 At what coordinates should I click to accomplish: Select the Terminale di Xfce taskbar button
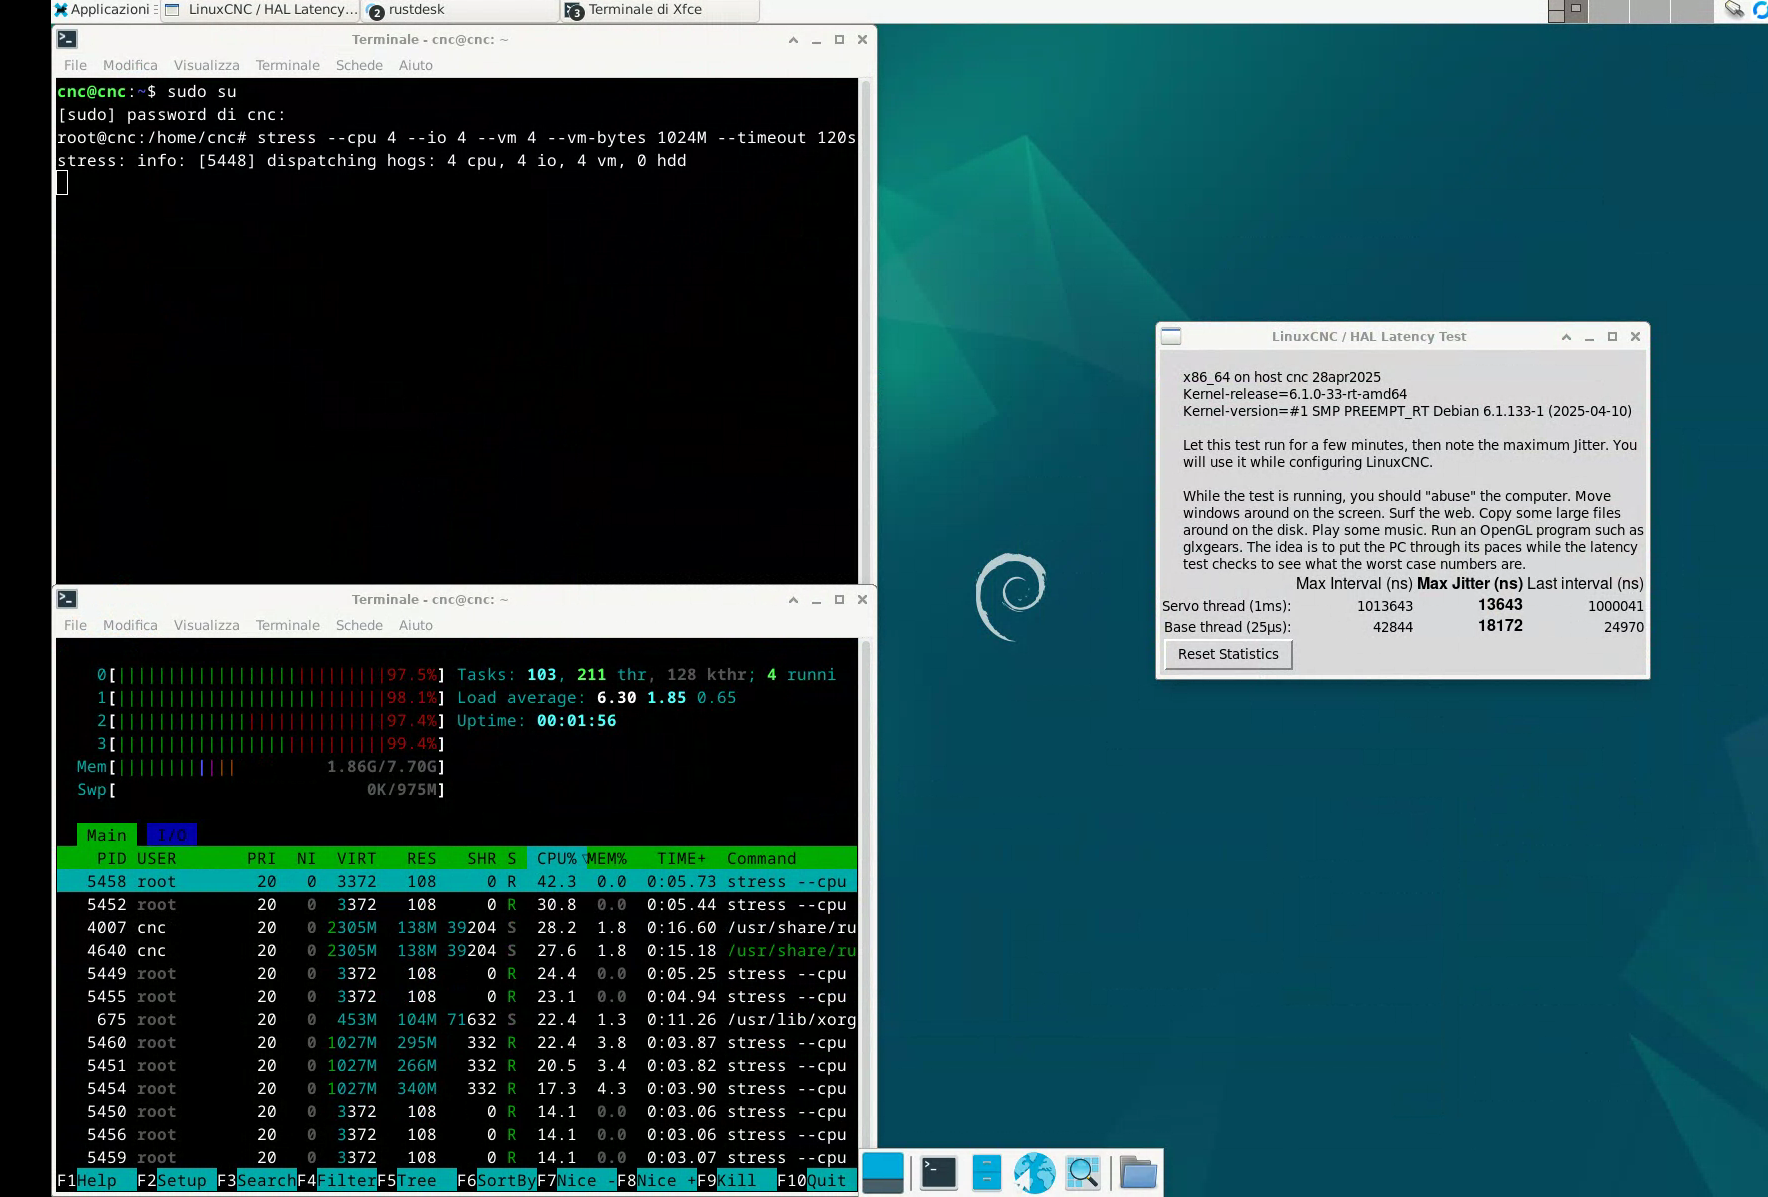[660, 10]
